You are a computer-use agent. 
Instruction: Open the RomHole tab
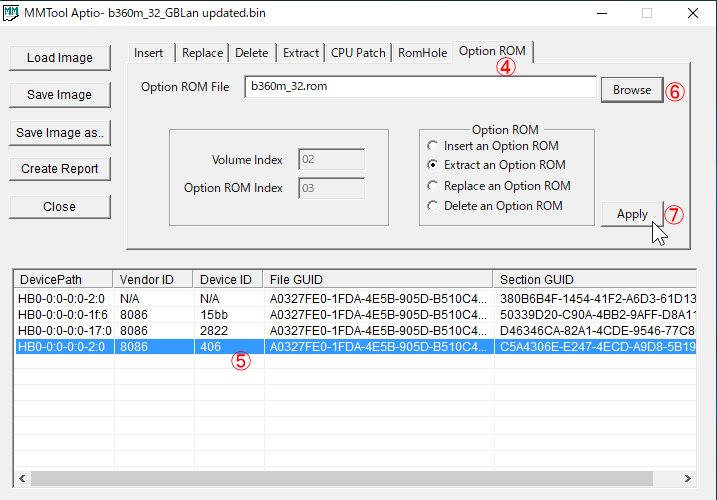[422, 53]
